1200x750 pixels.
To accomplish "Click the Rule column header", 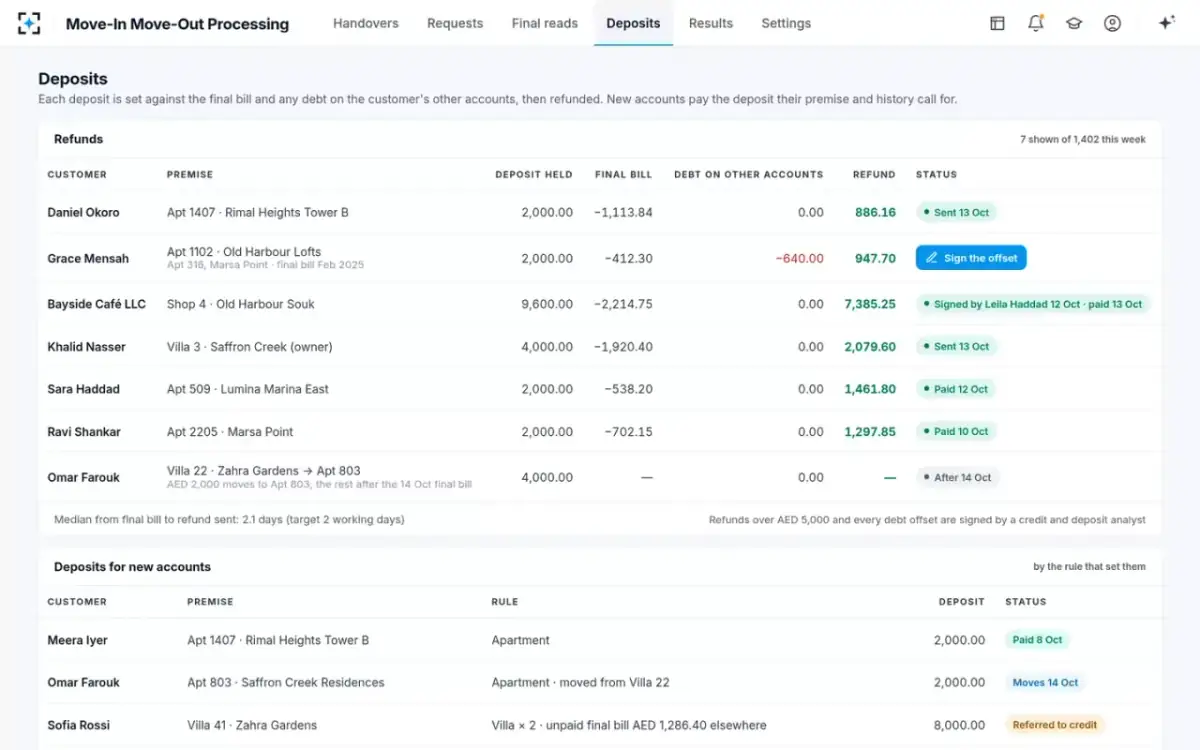I will point(505,602).
